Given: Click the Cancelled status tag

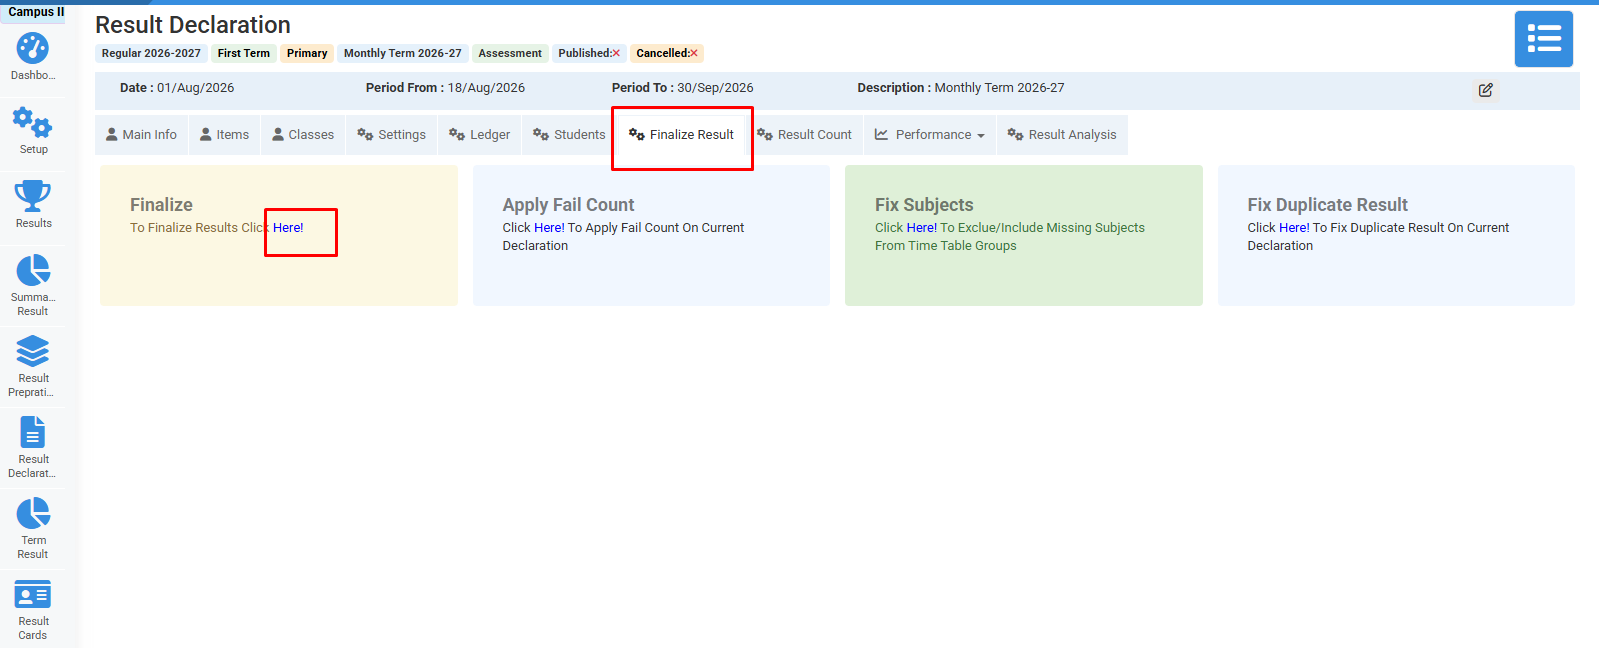Looking at the screenshot, I should tap(667, 53).
